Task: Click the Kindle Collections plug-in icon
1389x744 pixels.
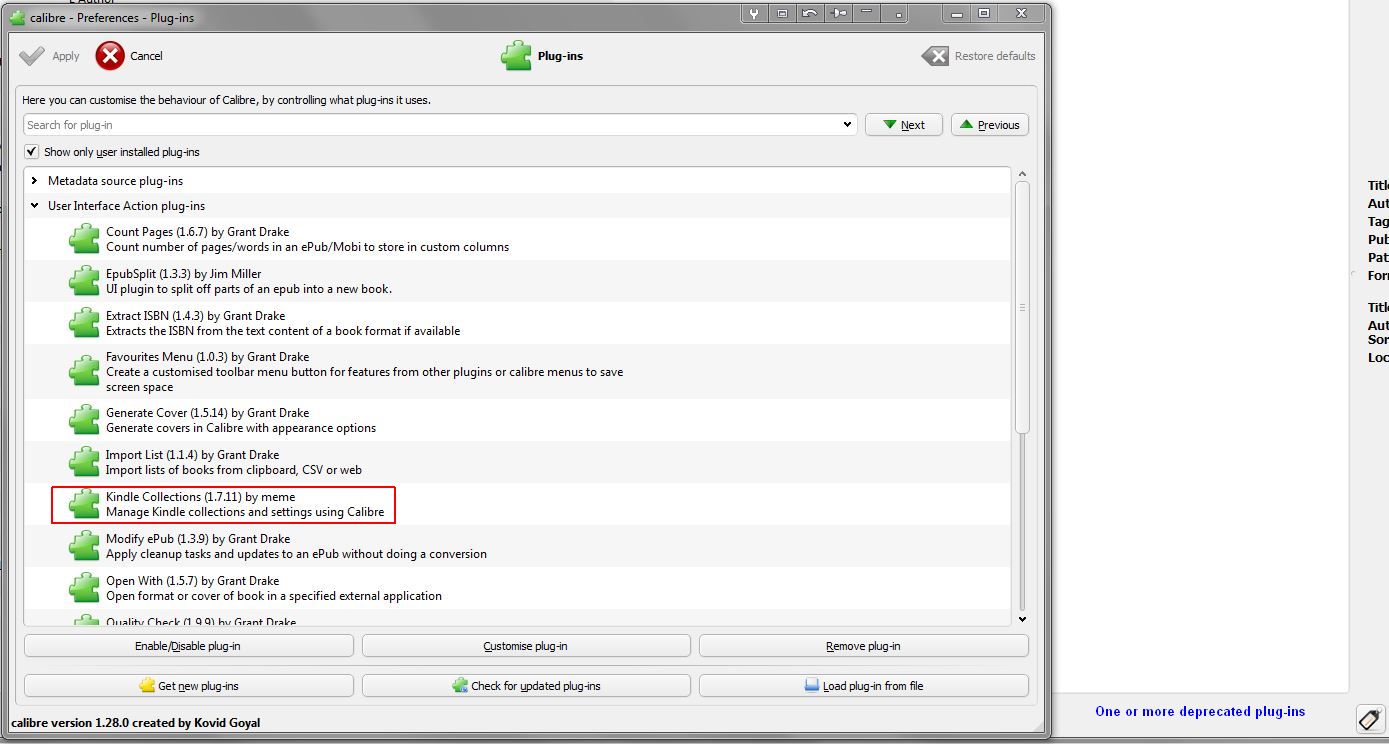Action: 84,504
